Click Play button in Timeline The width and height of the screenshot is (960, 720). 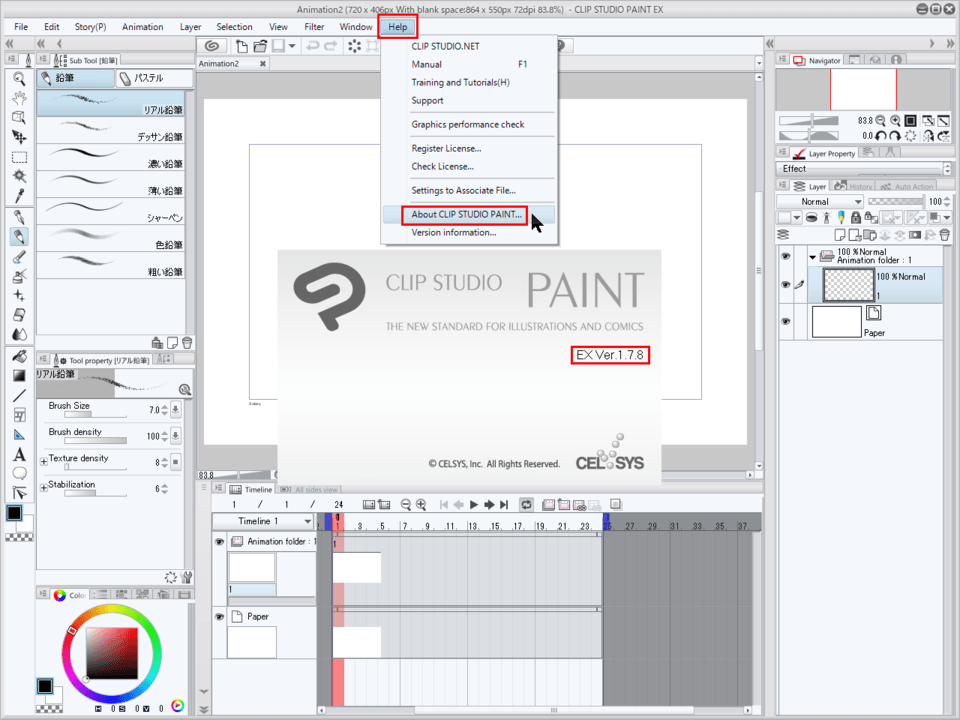click(x=473, y=504)
